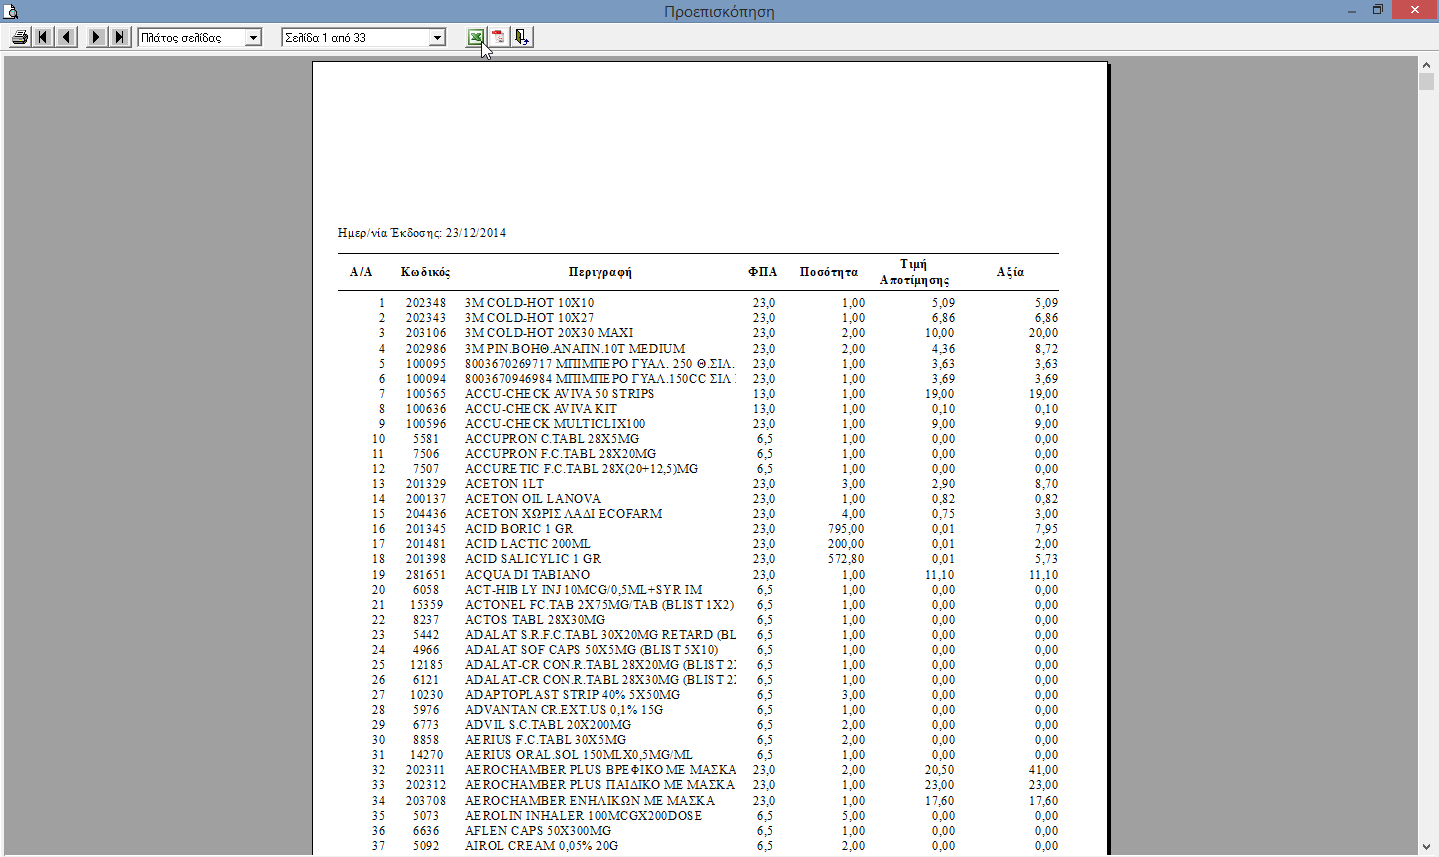The image size is (1439, 857).
Task: Open the page selector 'Σελίδα 1 από 33'
Action: pyautogui.click(x=437, y=38)
